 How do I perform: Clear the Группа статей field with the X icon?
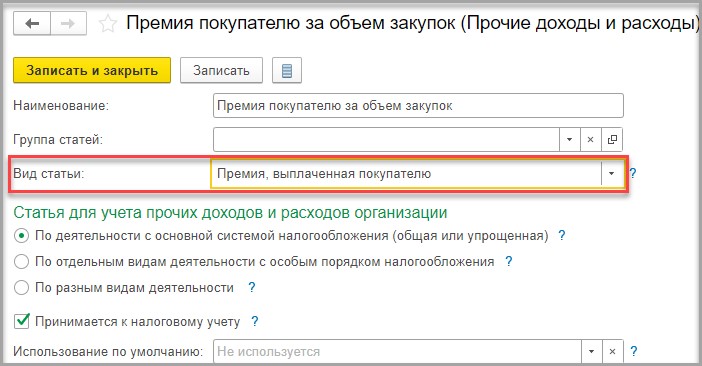point(591,140)
